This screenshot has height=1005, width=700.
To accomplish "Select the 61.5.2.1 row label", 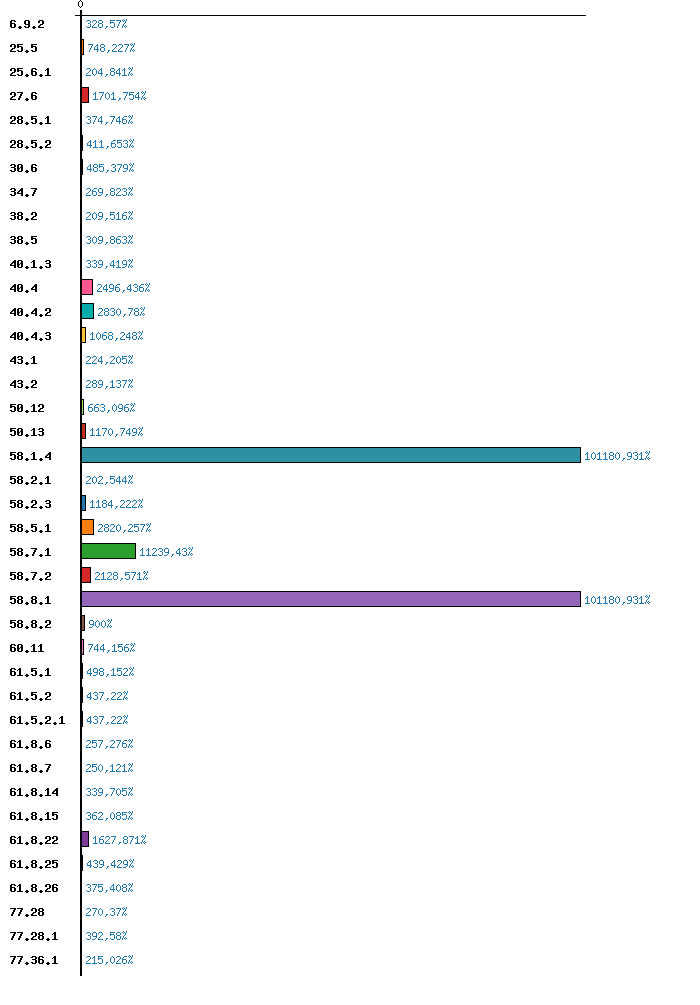I will (x=37, y=720).
